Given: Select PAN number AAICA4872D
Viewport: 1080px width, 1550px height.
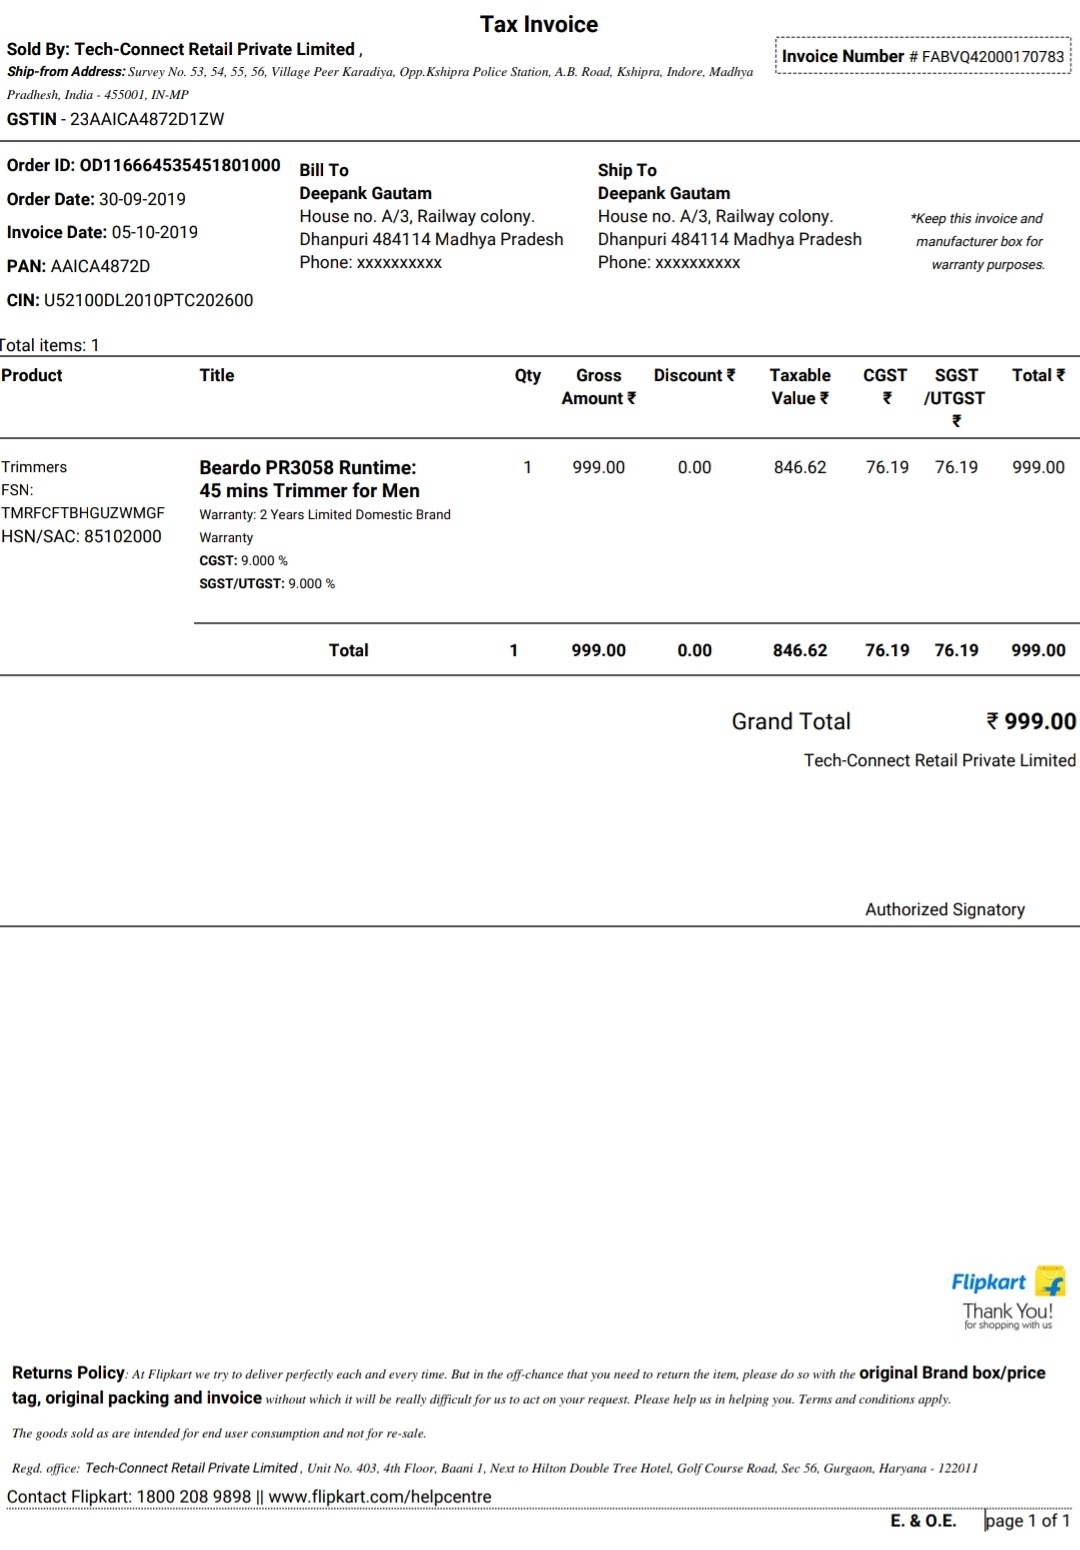Looking at the screenshot, I should (x=100, y=266).
